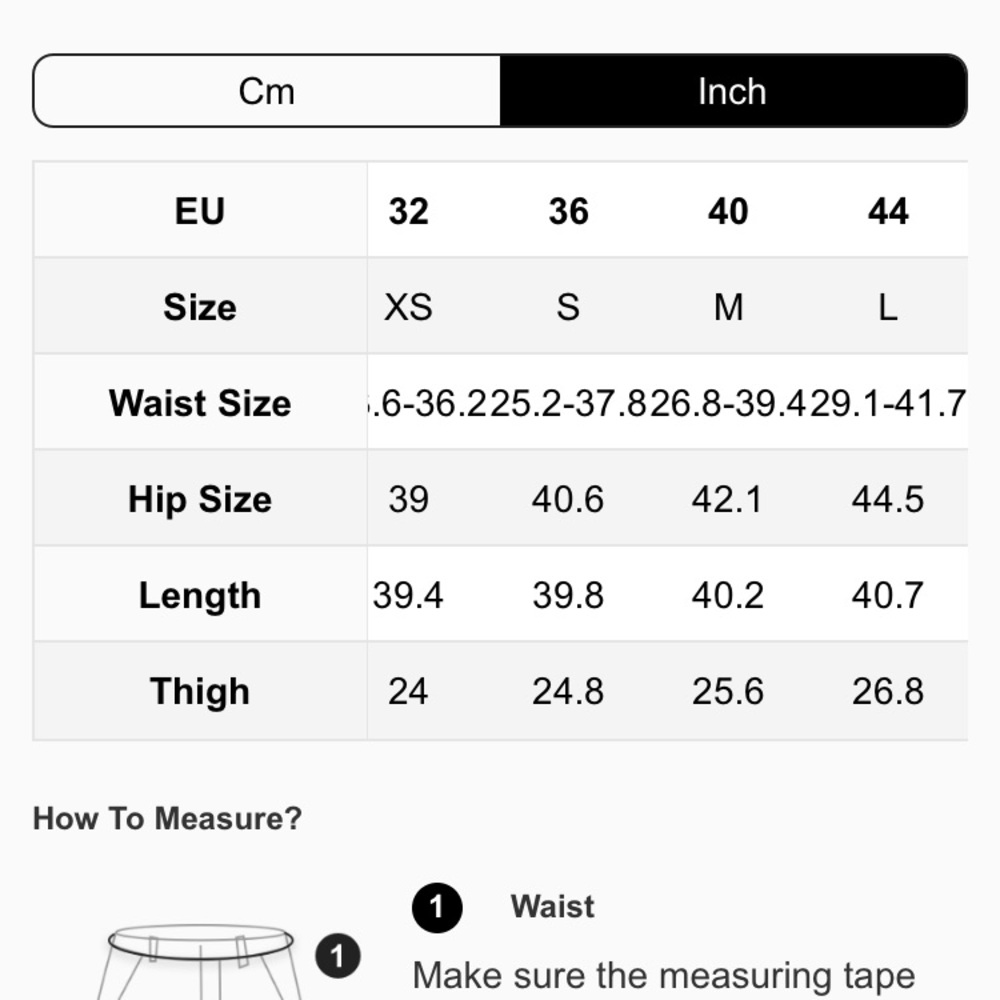
Task: Click the pants waist illustration
Action: point(200,960)
